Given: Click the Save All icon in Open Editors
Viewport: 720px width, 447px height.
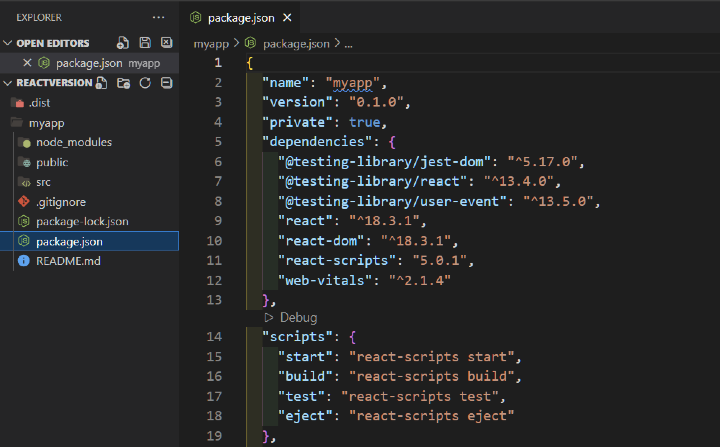Looking at the screenshot, I should coord(145,43).
